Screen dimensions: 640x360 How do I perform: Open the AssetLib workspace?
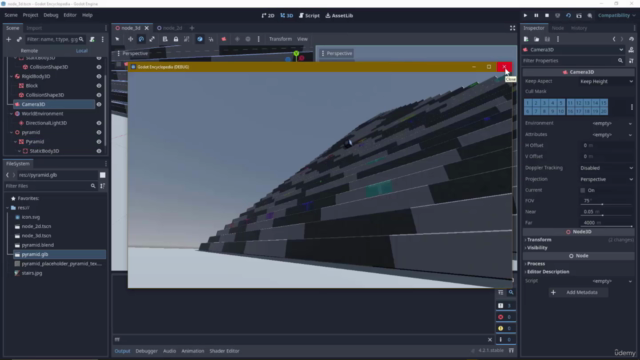pos(339,16)
